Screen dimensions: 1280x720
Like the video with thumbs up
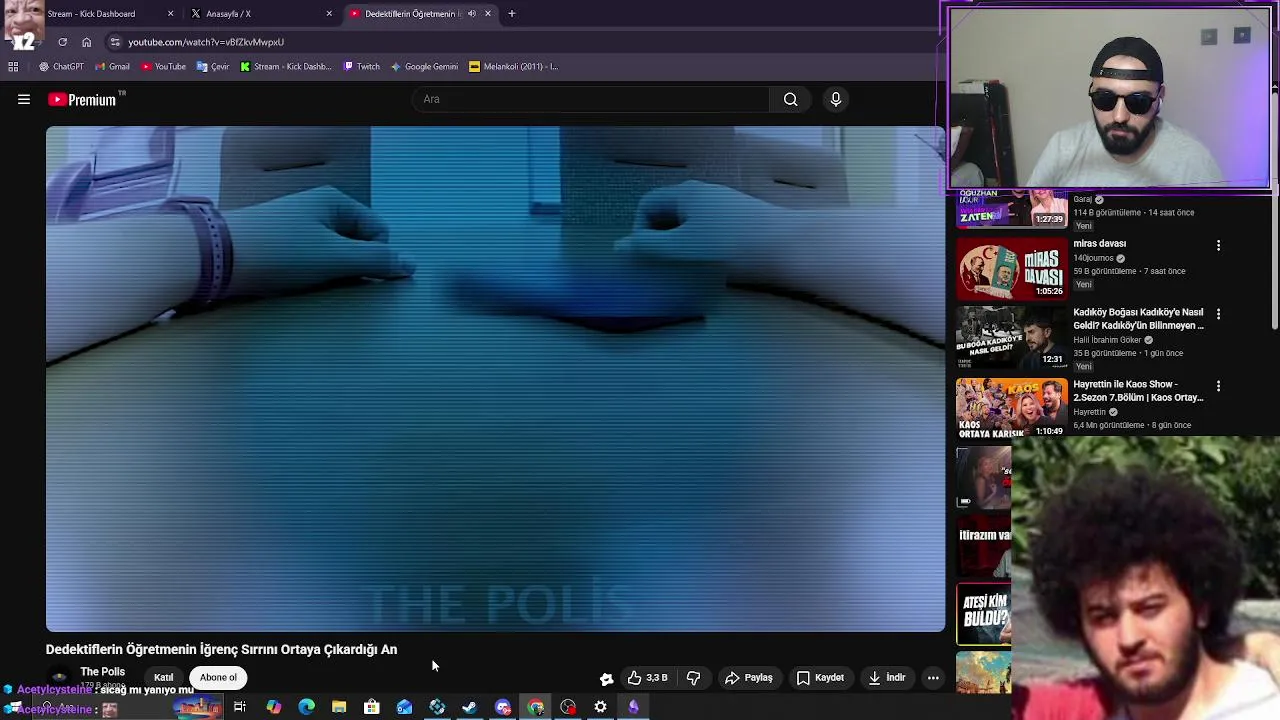647,678
